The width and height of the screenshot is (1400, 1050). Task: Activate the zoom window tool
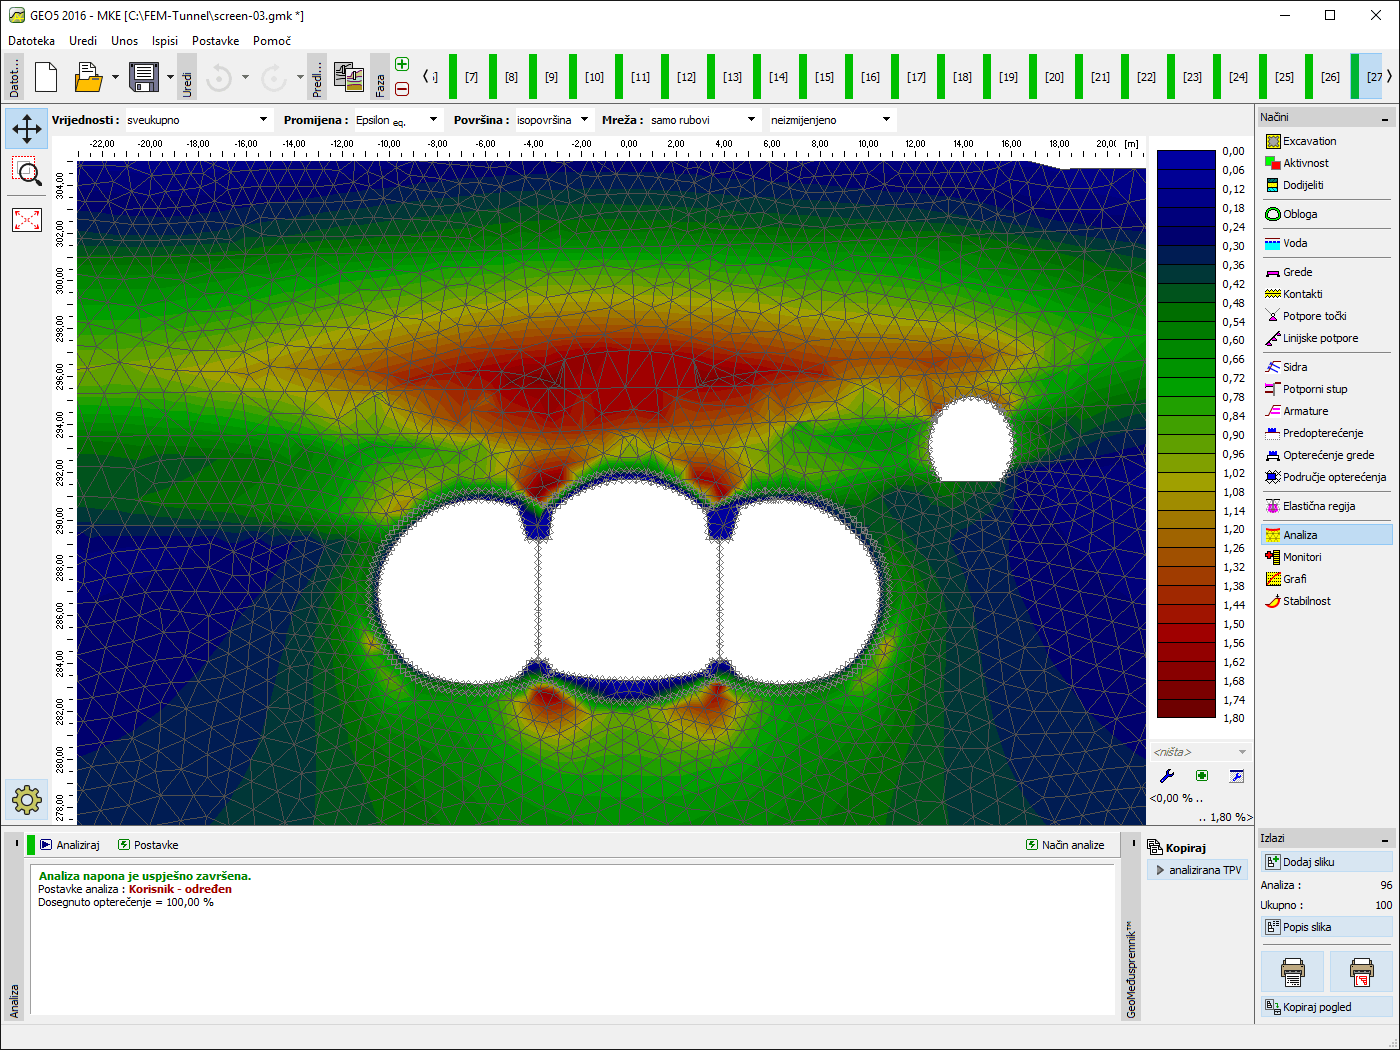[27, 173]
